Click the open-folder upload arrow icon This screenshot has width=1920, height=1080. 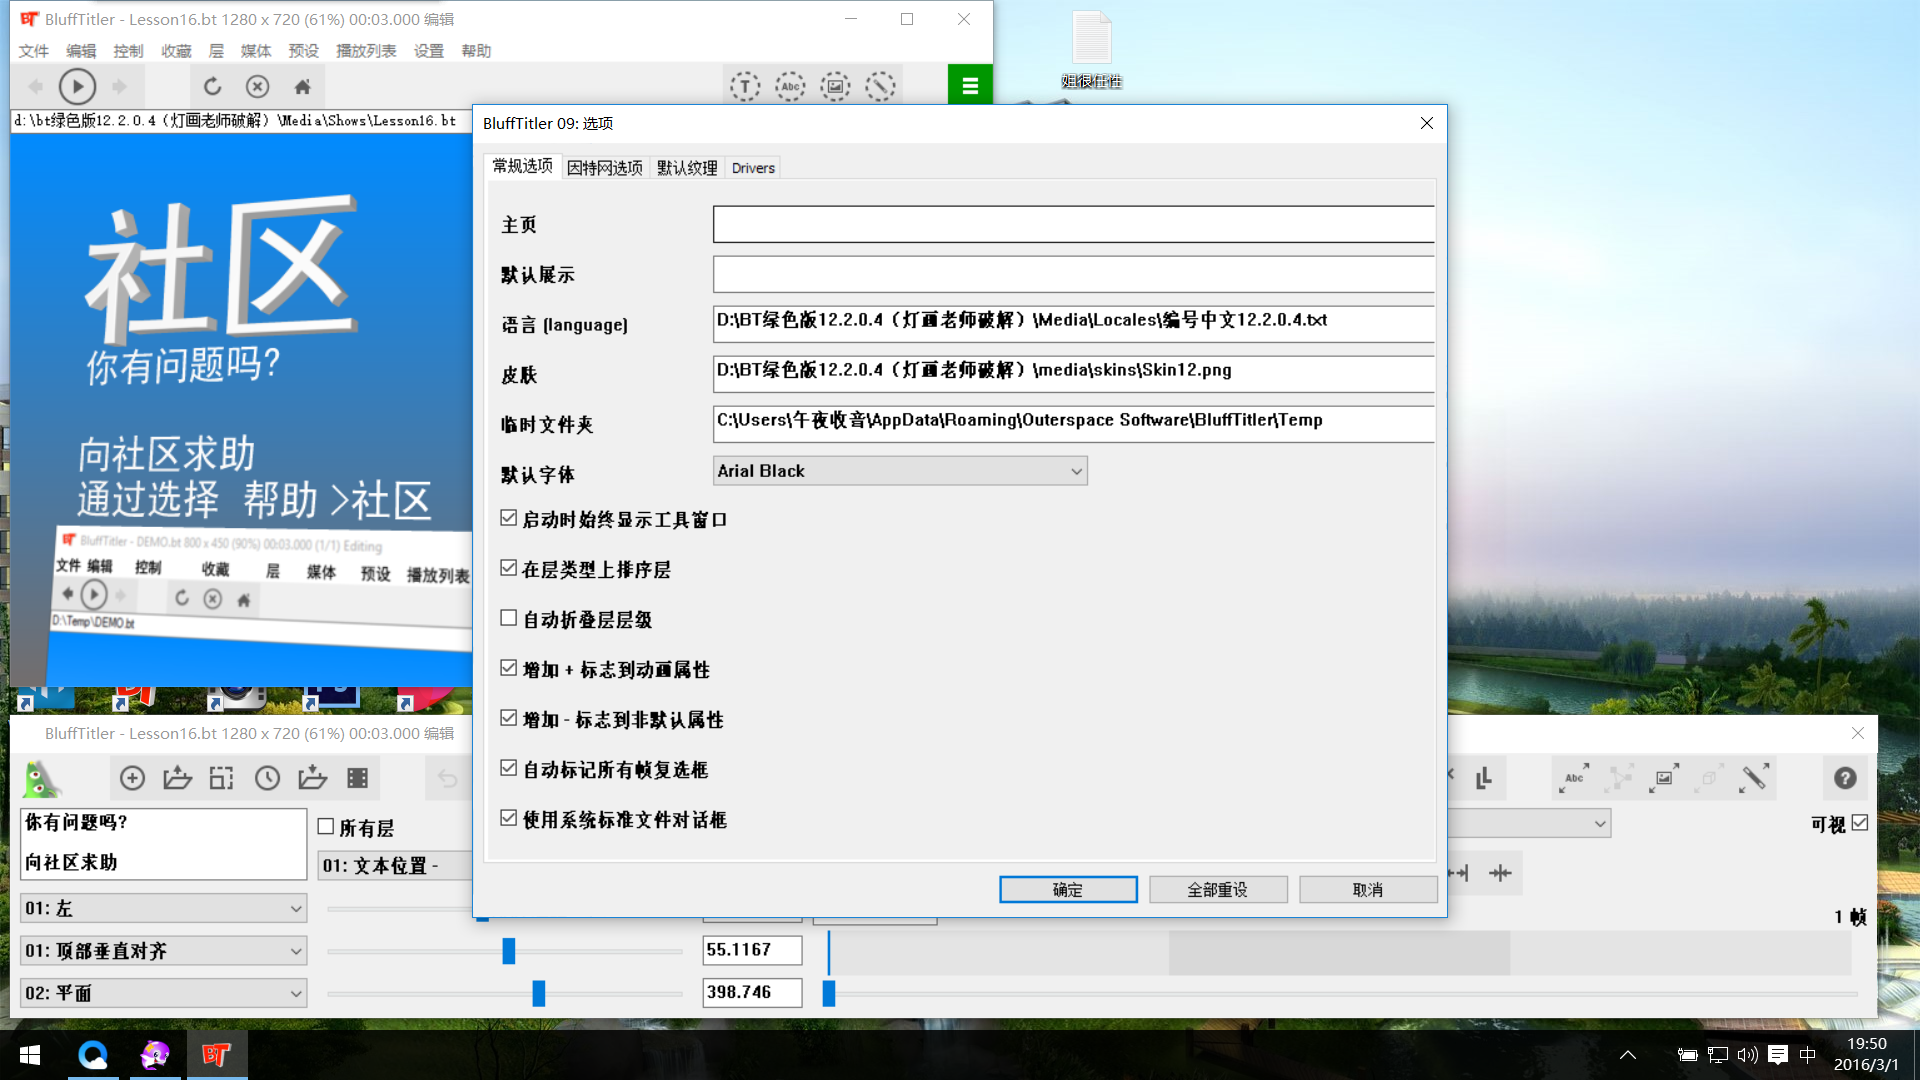[x=177, y=778]
